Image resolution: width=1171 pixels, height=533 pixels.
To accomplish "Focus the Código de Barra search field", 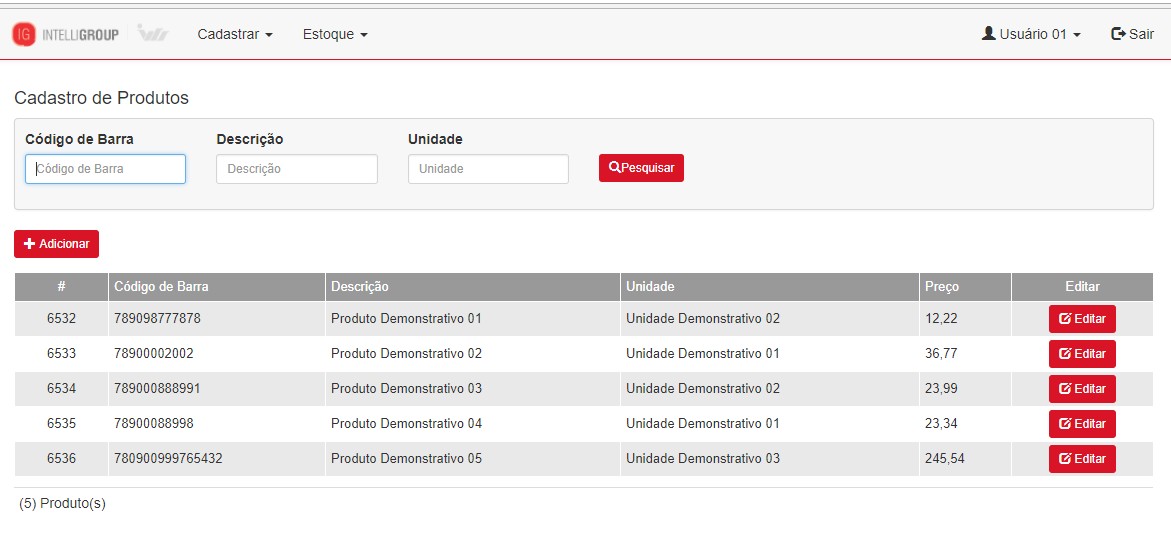I will pos(105,169).
